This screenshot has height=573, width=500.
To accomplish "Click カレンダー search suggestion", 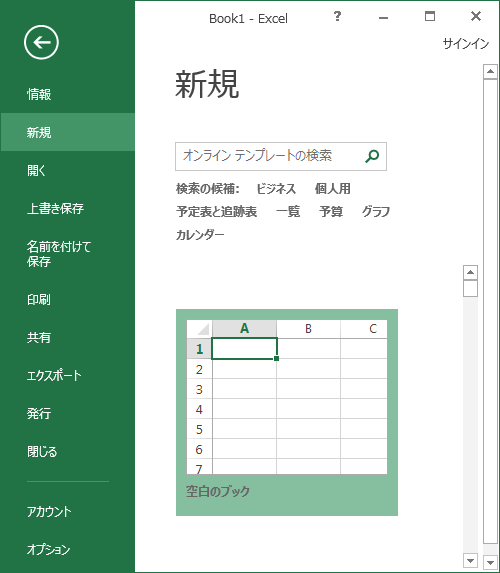I will point(200,235).
